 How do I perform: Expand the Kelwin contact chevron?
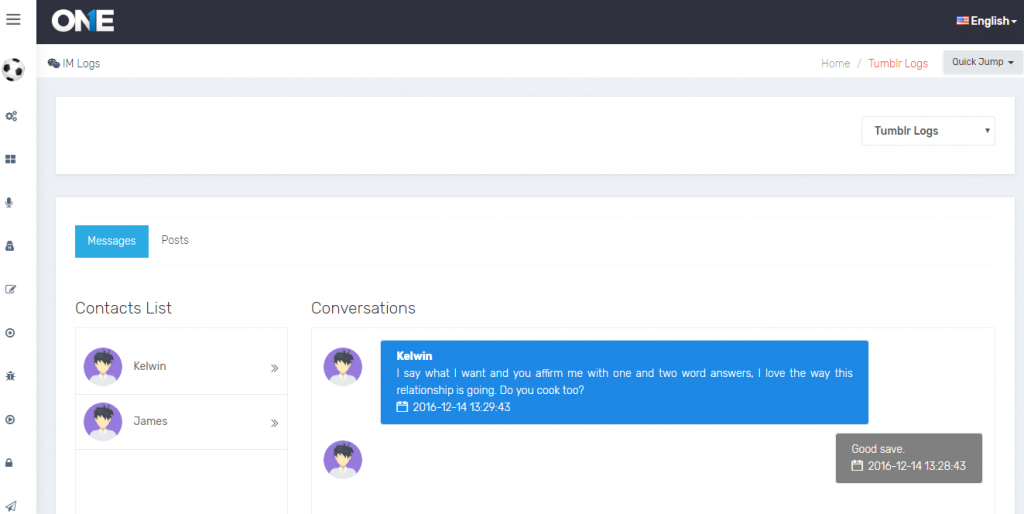tap(274, 368)
